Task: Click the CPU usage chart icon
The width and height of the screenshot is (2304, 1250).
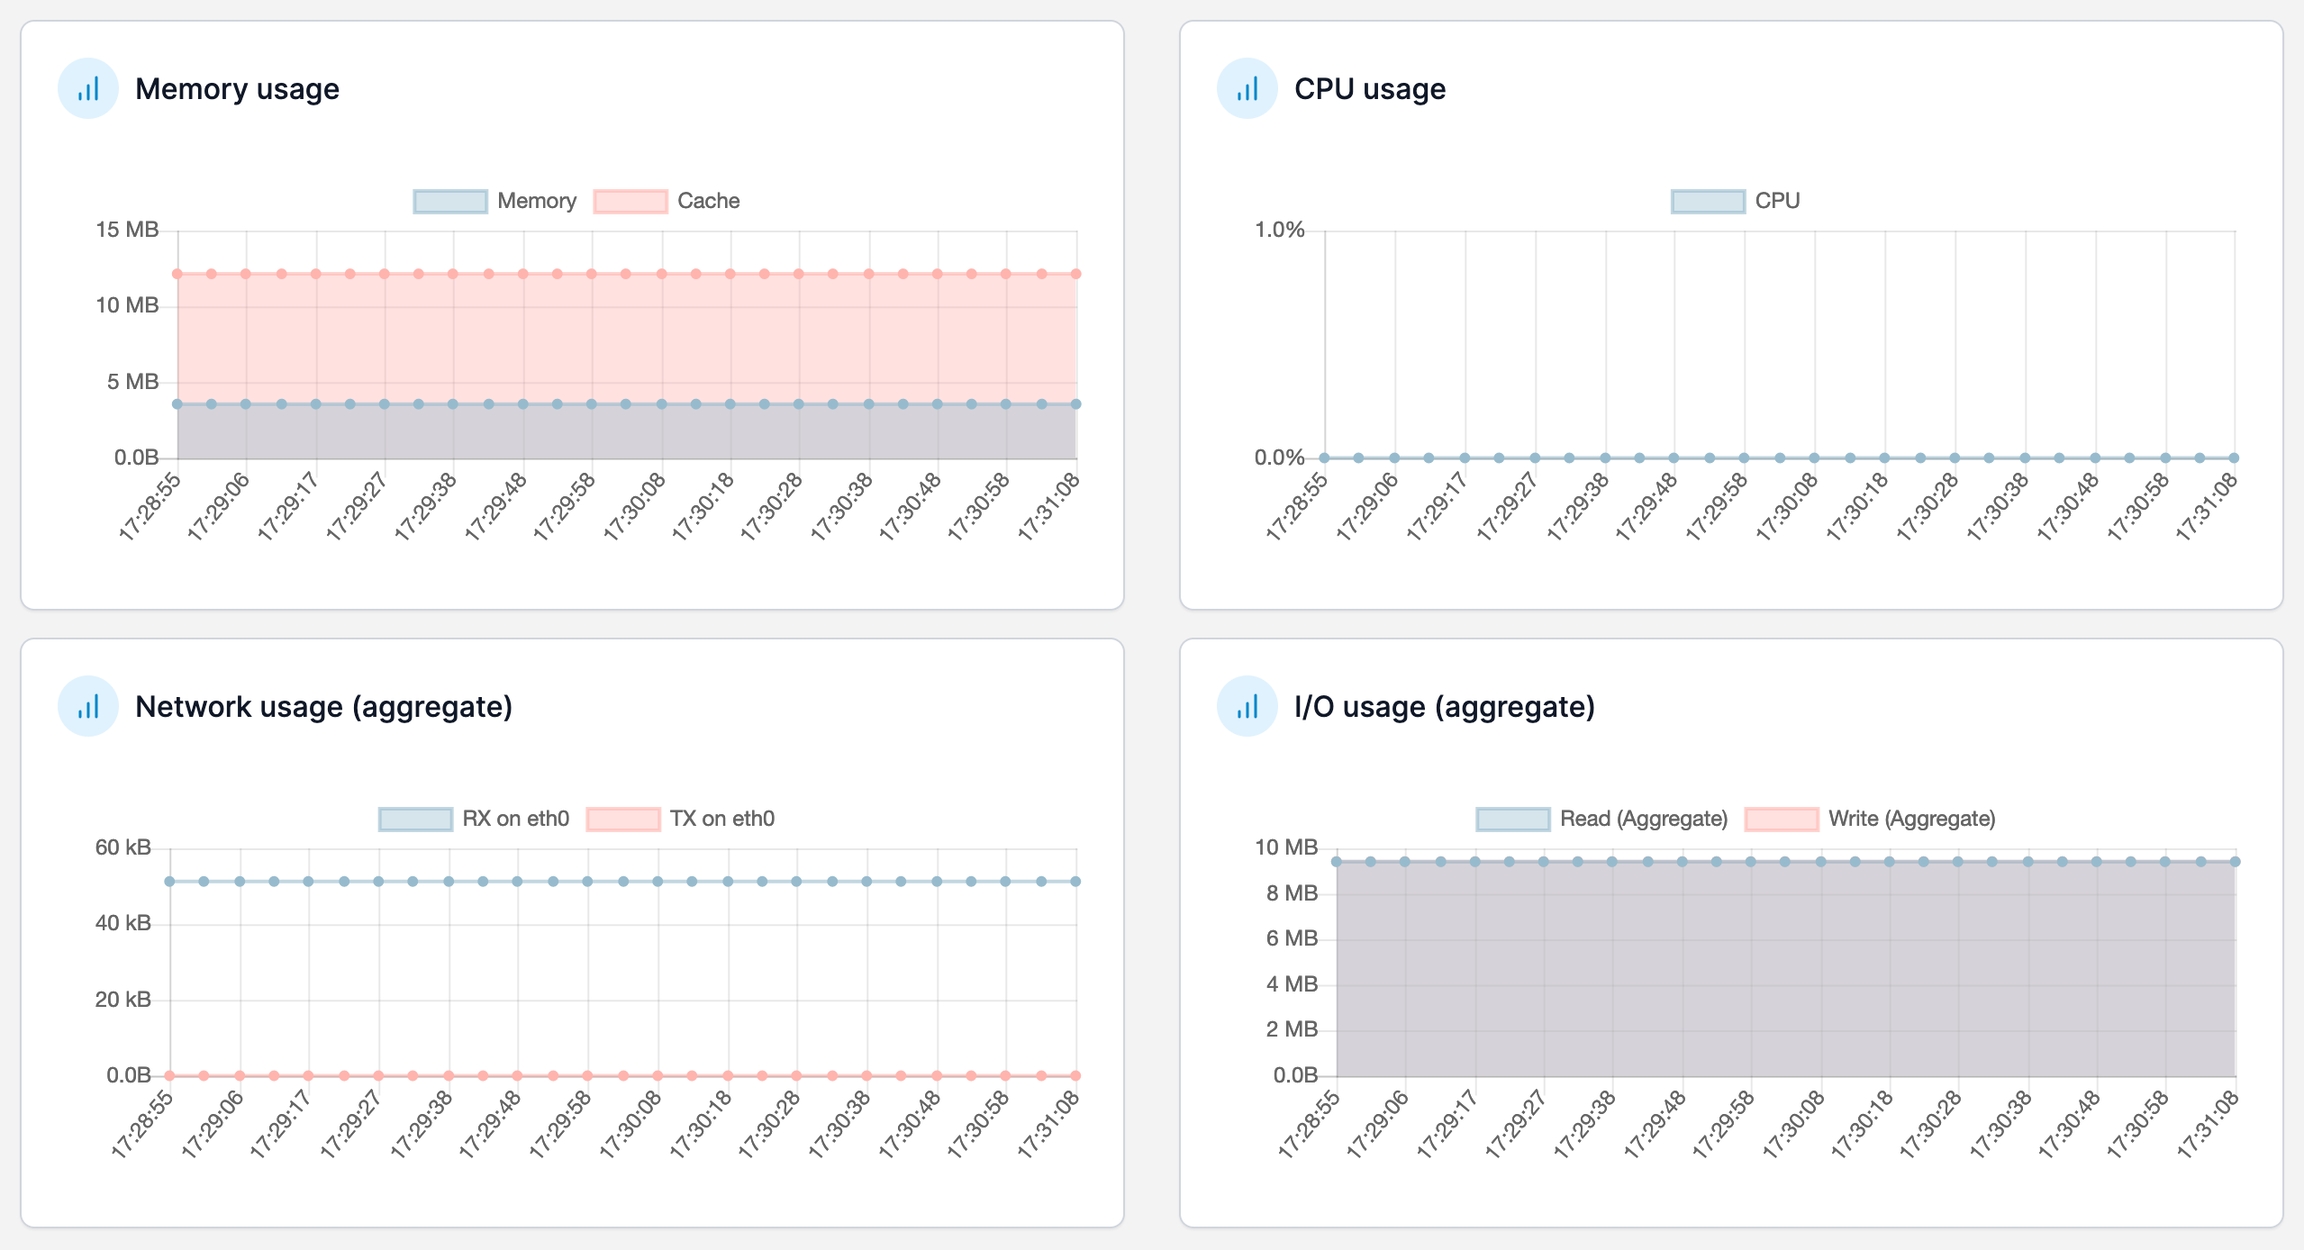Action: [1246, 89]
